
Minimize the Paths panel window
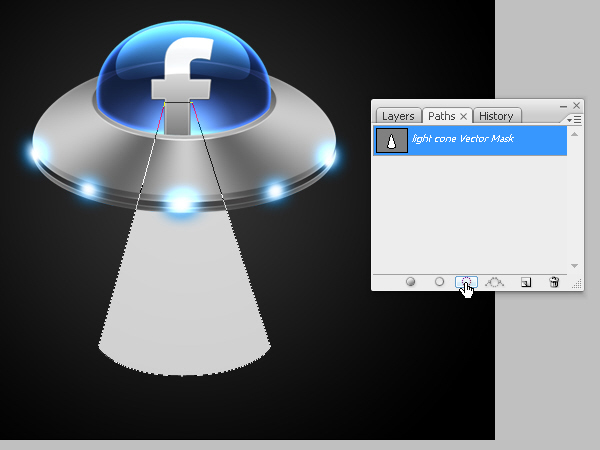(x=563, y=106)
